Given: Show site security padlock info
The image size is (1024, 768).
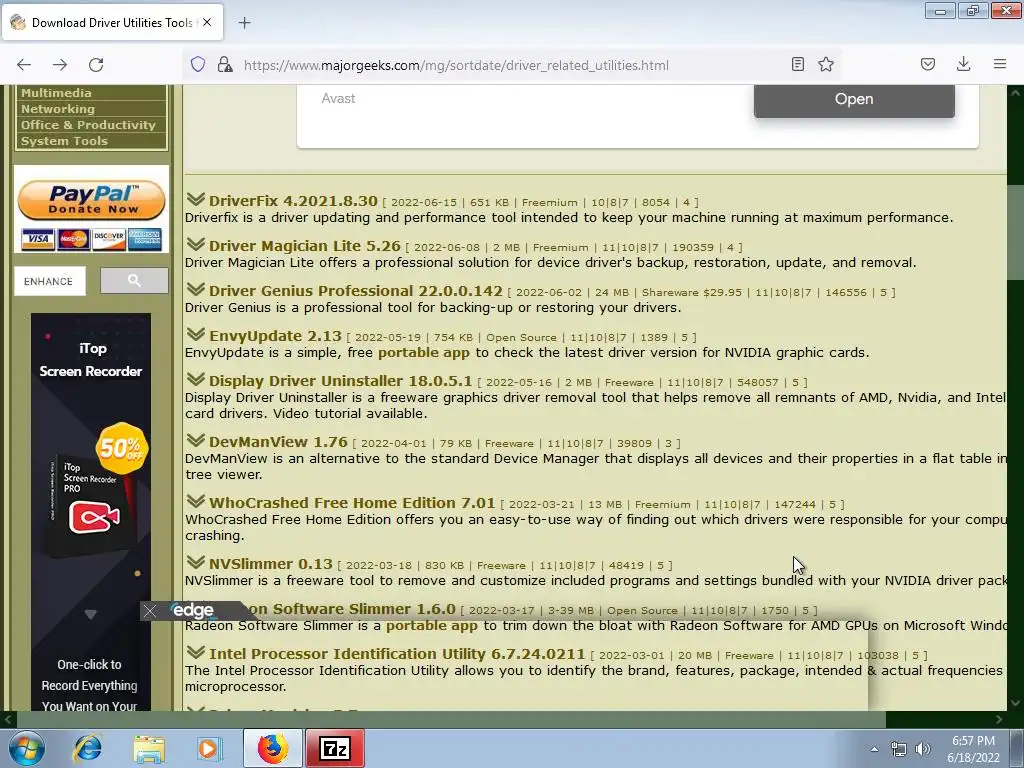Looking at the screenshot, I should tap(225, 64).
